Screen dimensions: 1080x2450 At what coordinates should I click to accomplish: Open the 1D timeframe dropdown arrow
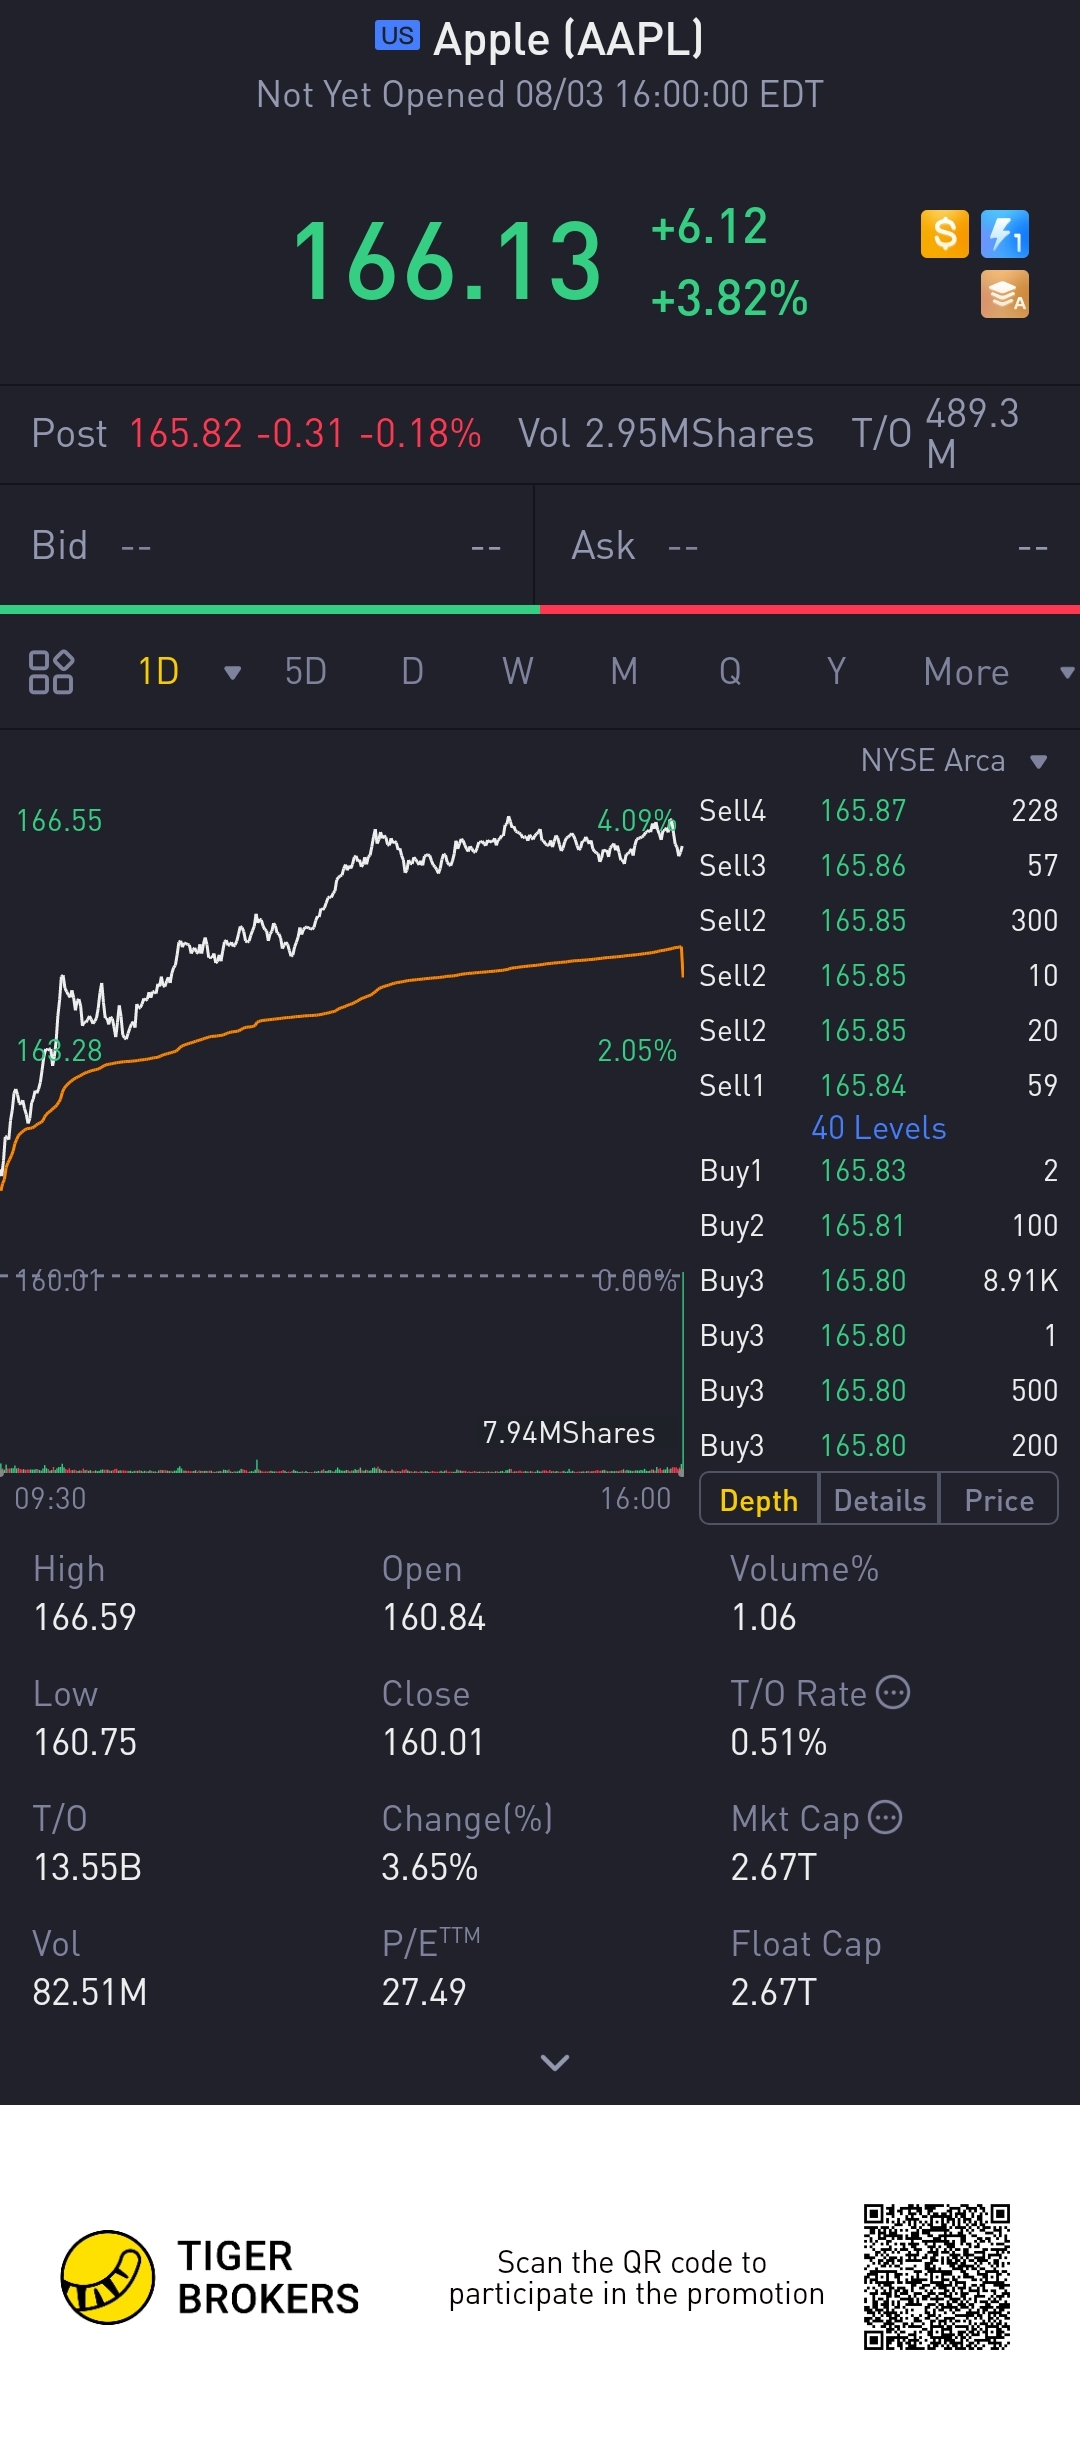pyautogui.click(x=232, y=673)
